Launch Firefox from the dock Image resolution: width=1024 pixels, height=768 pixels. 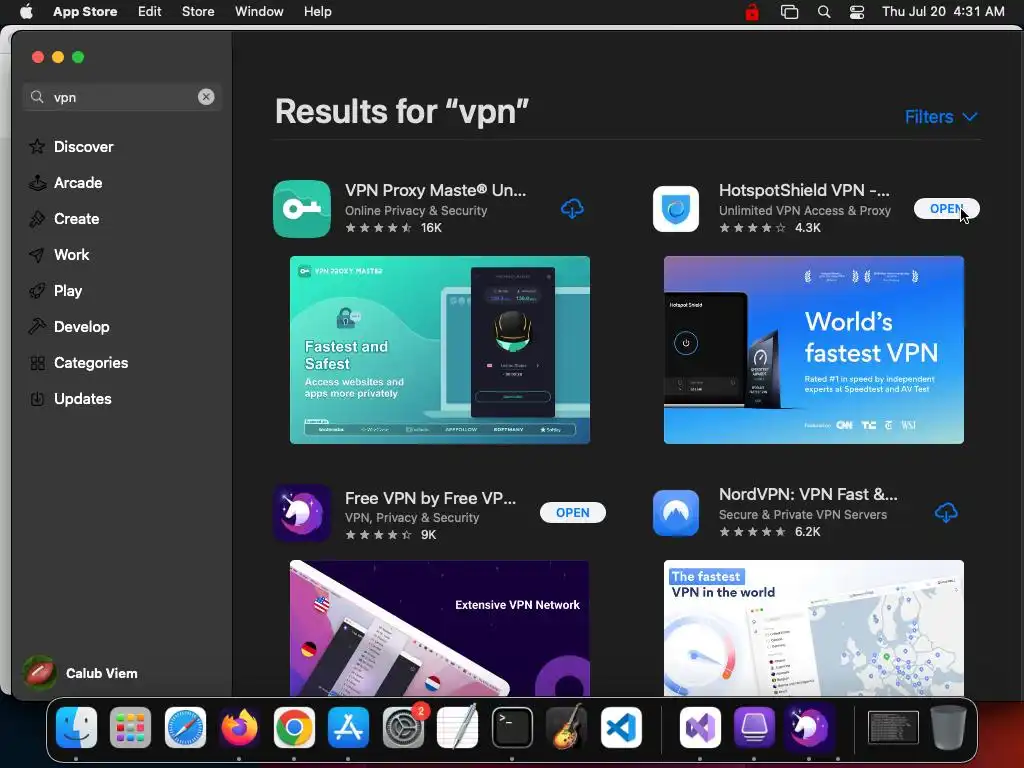pos(240,728)
